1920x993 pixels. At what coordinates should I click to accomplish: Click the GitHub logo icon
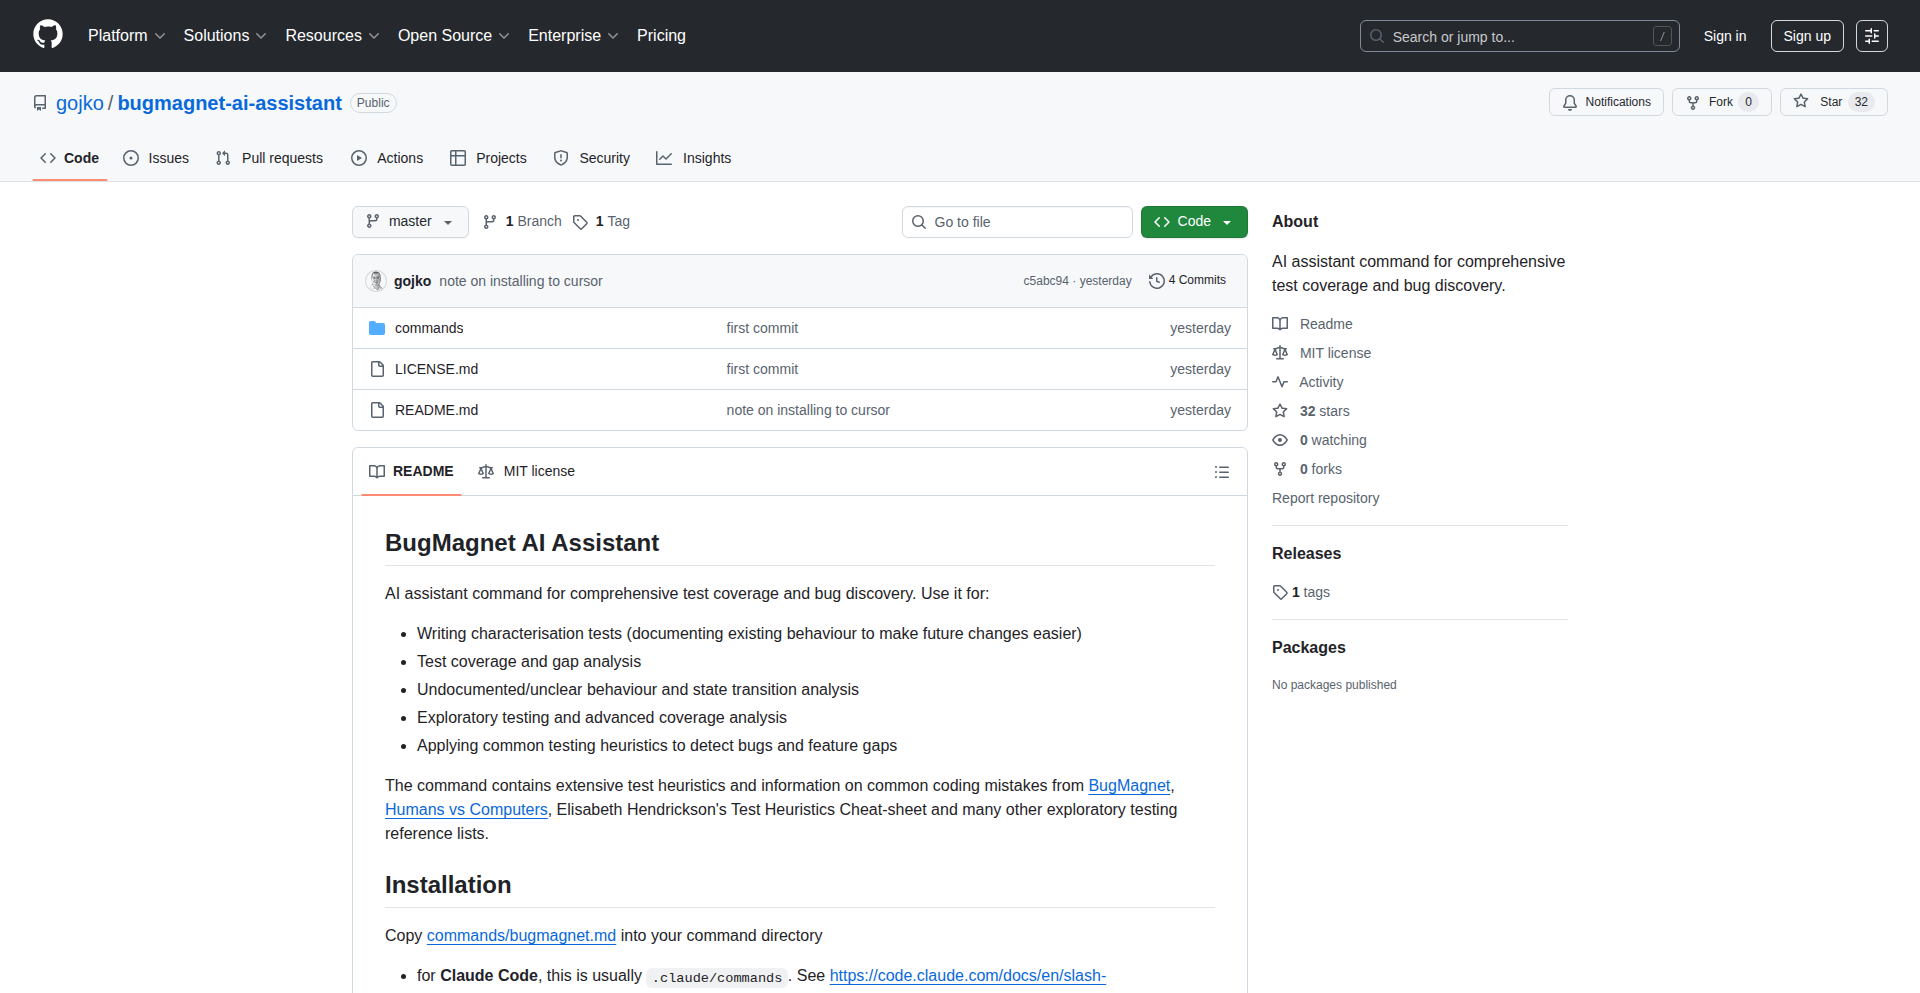click(x=46, y=35)
